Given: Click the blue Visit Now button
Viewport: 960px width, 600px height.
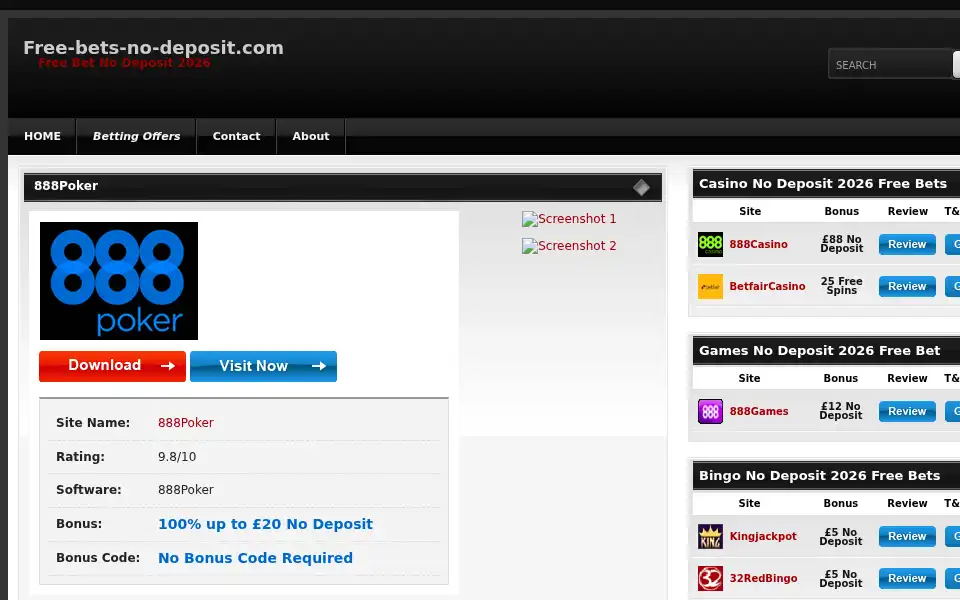Looking at the screenshot, I should click(x=263, y=366).
